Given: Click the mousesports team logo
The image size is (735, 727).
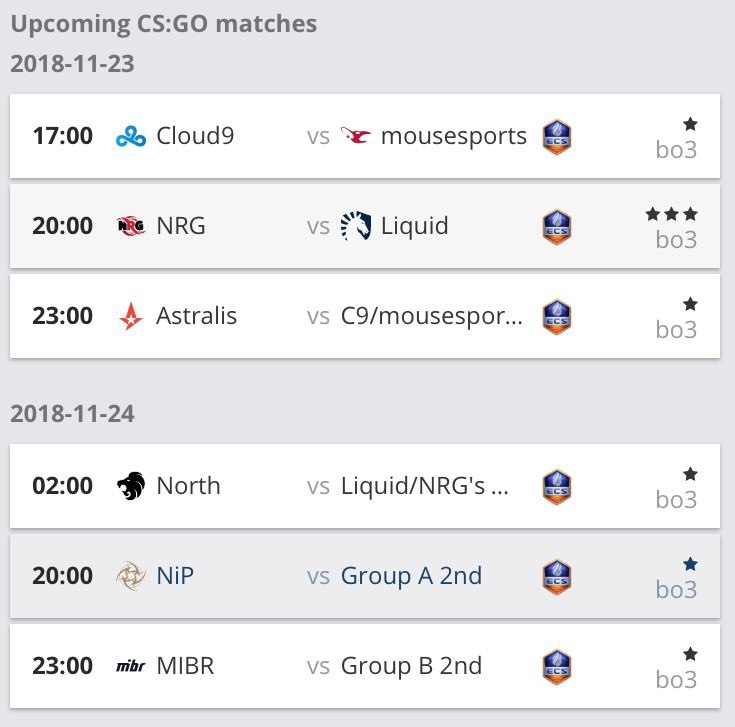Looking at the screenshot, I should click(x=356, y=135).
